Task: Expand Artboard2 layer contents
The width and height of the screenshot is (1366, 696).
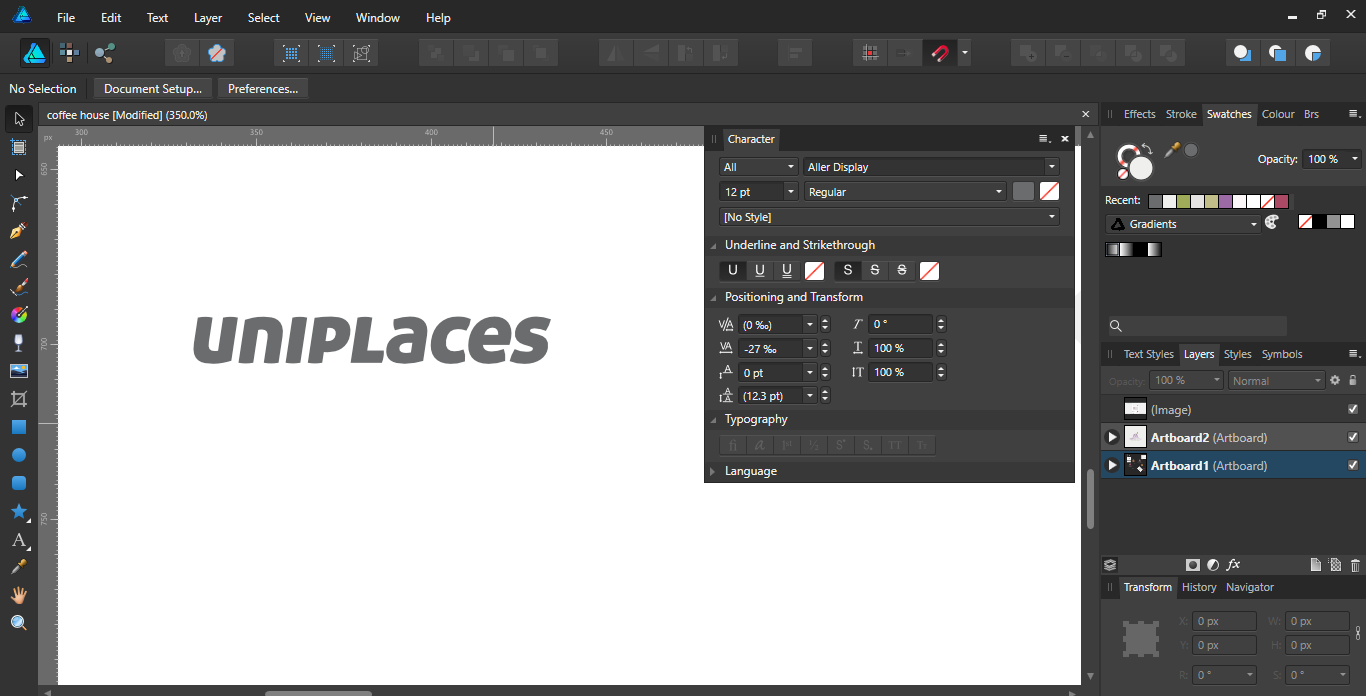Action: pos(1111,437)
